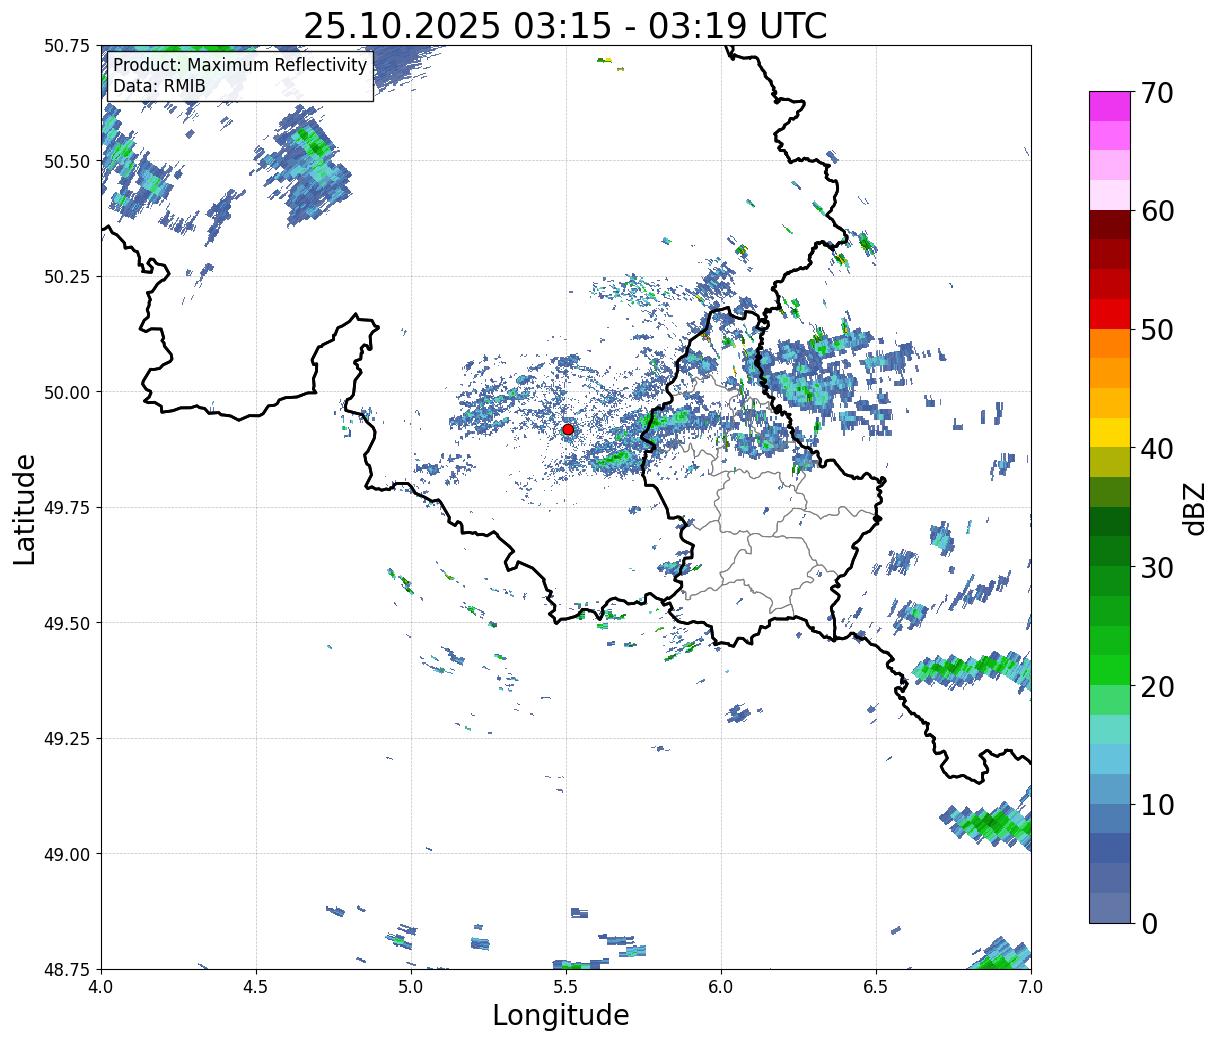Click the slate blue colorbar segment just above 0
Viewport: 1219px width, 1040px height.
pos(1110,907)
